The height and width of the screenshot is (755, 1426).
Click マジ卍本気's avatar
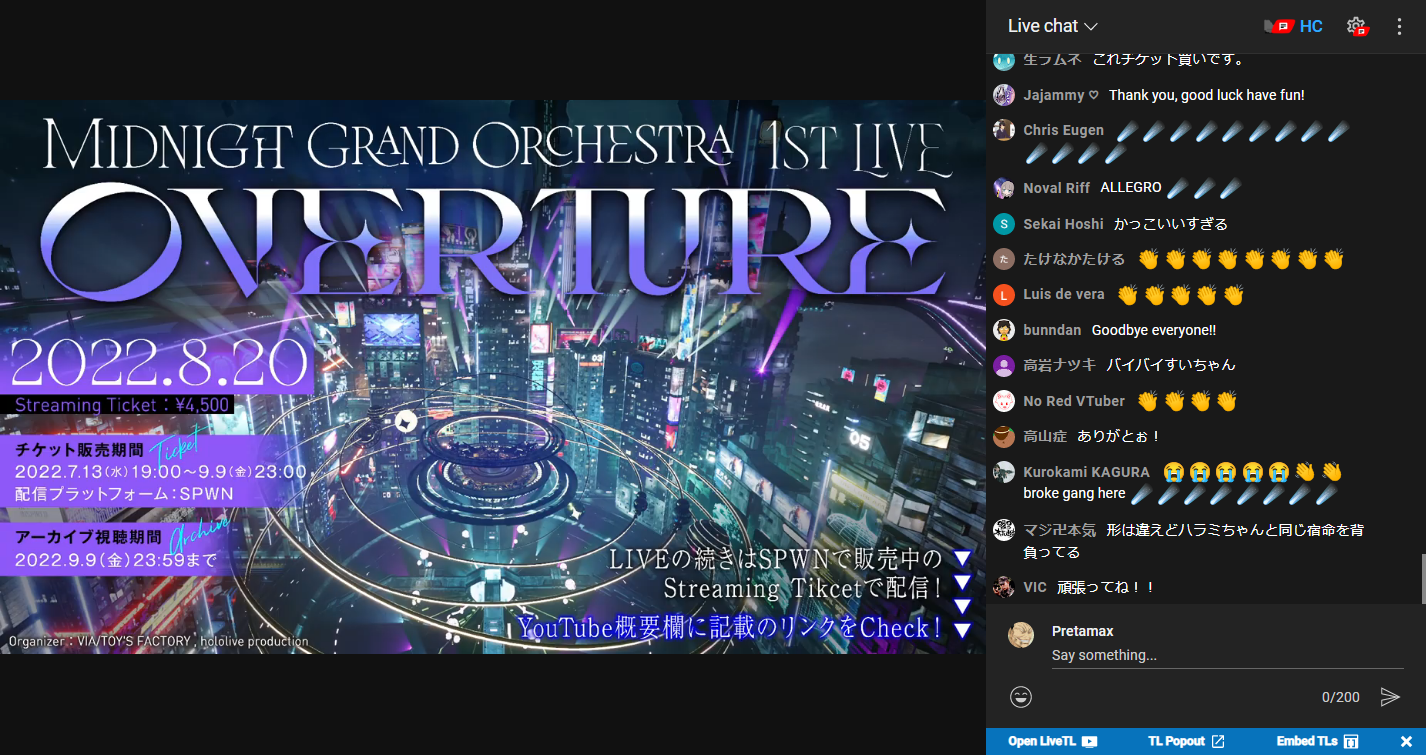coord(1004,530)
